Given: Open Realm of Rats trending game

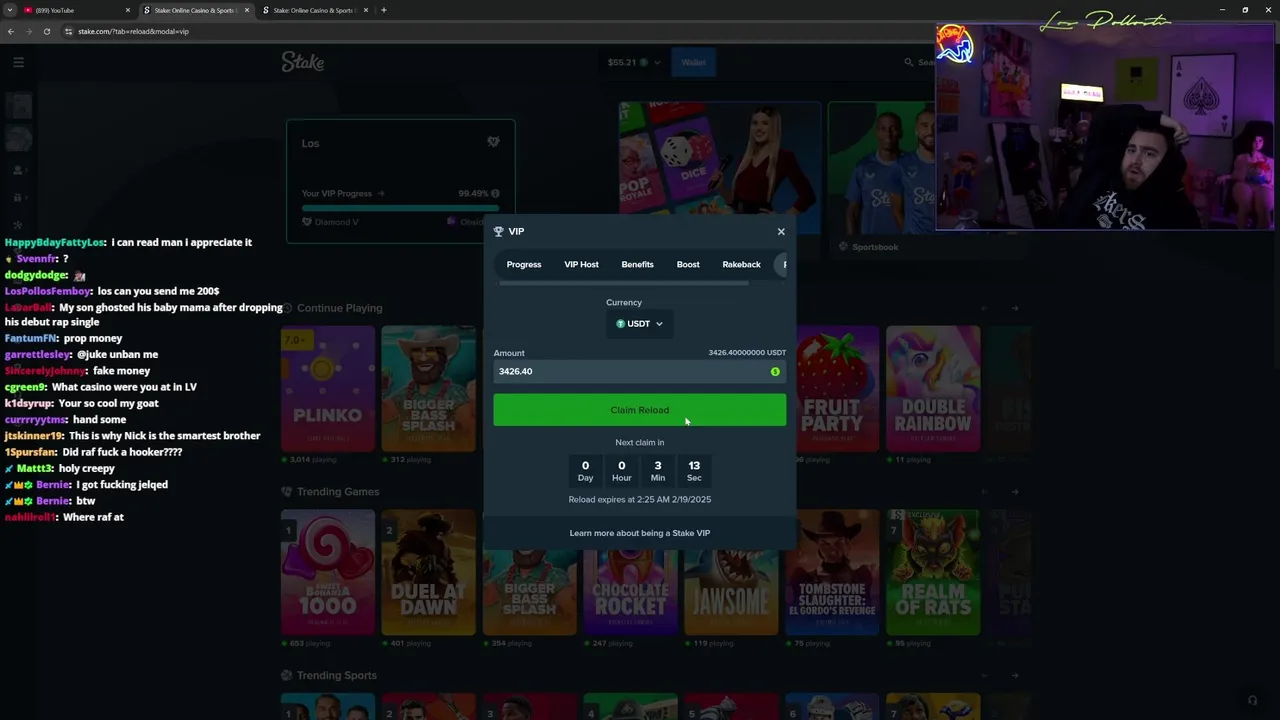Looking at the screenshot, I should [933, 572].
